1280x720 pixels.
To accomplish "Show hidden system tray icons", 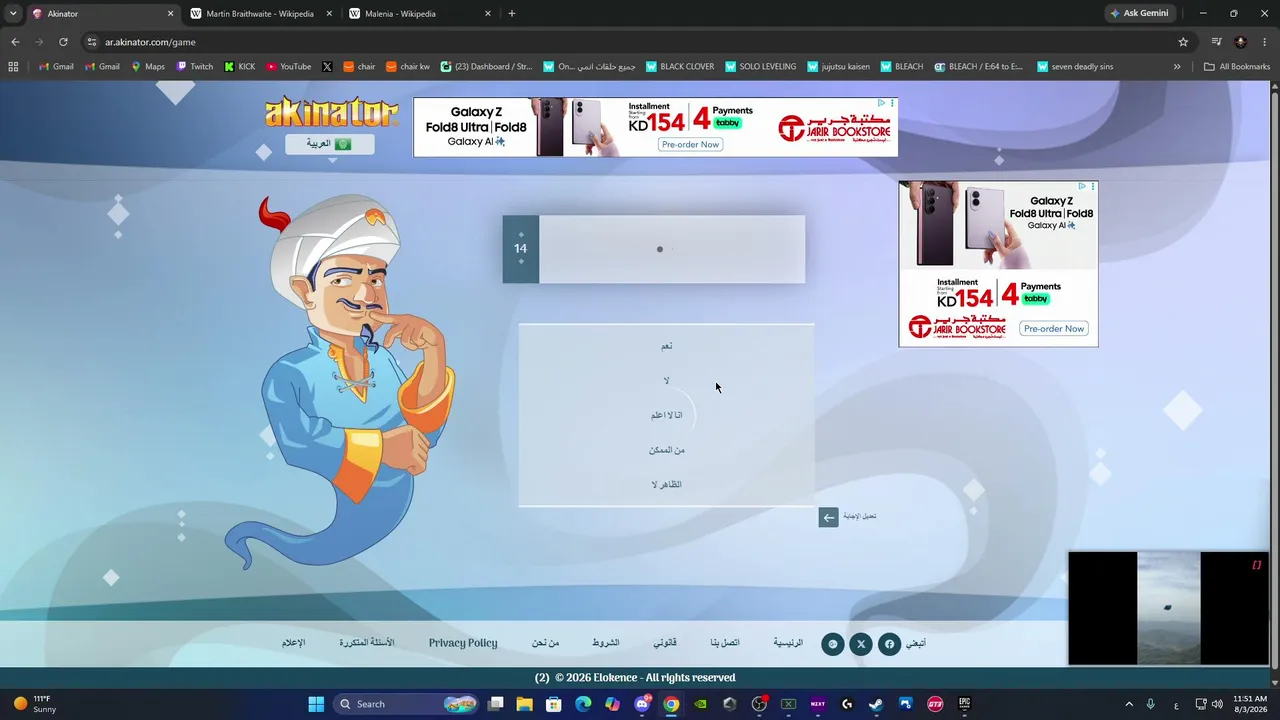I will point(1129,704).
